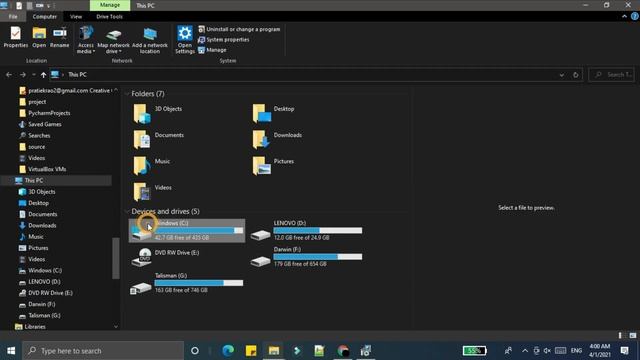The width and height of the screenshot is (640, 360).
Task: Open the recent locations dropdown arrow
Action: pyautogui.click(x=33, y=75)
